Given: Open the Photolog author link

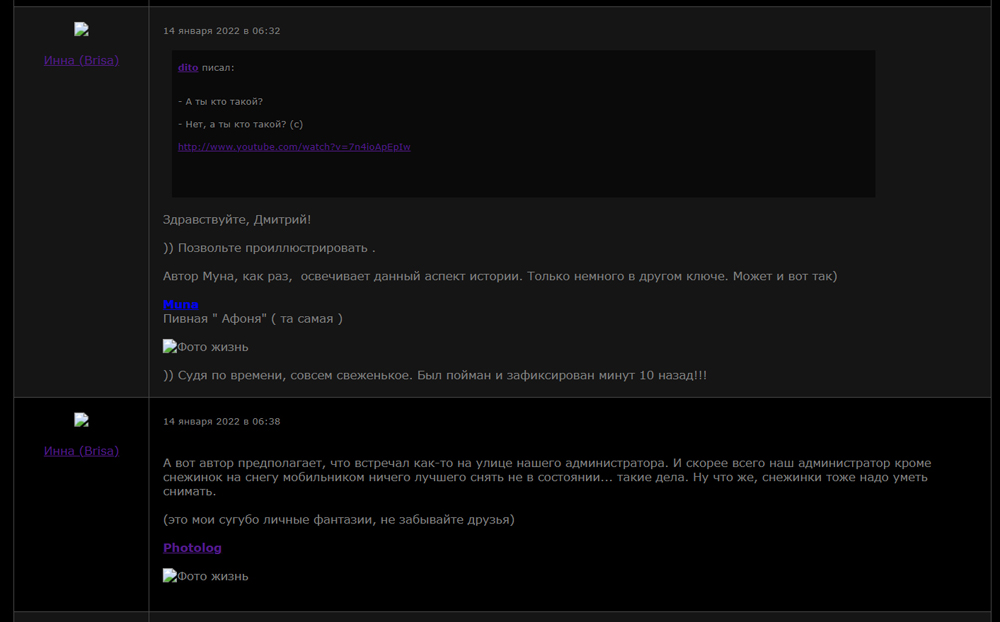Looking at the screenshot, I should [x=192, y=548].
